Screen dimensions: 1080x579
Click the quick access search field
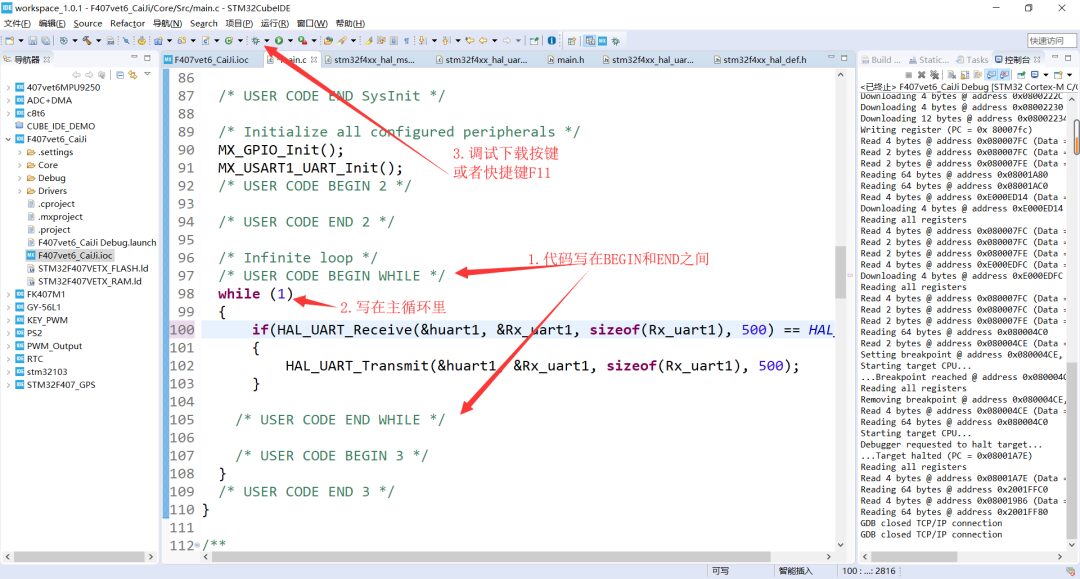[x=1051, y=41]
